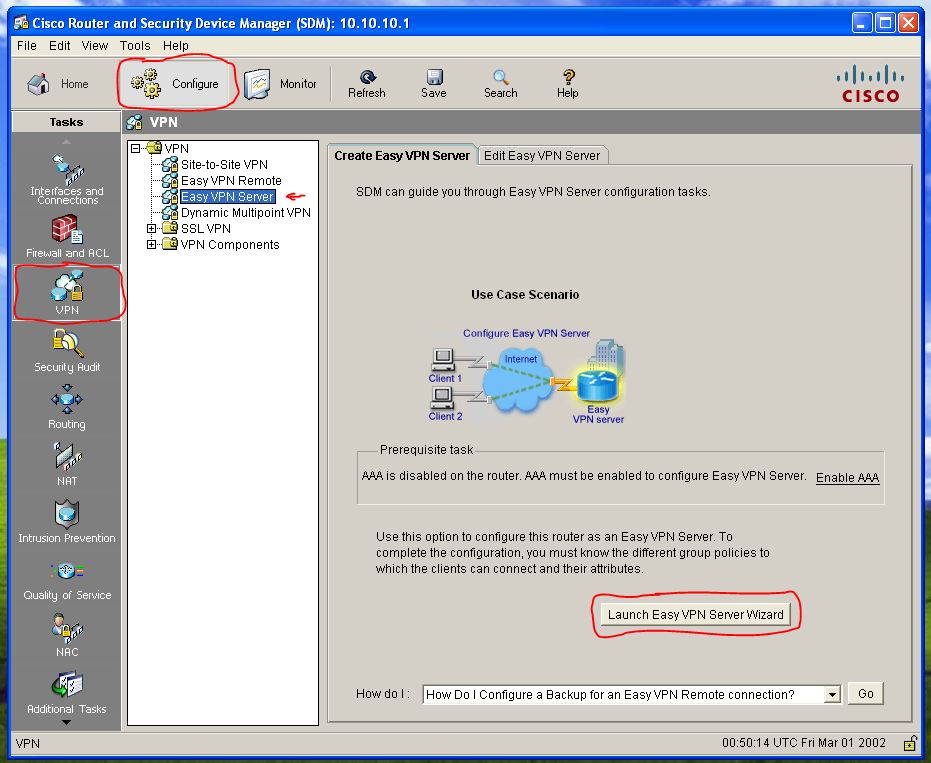Select SSL VPN folder in tree

pyautogui.click(x=205, y=229)
